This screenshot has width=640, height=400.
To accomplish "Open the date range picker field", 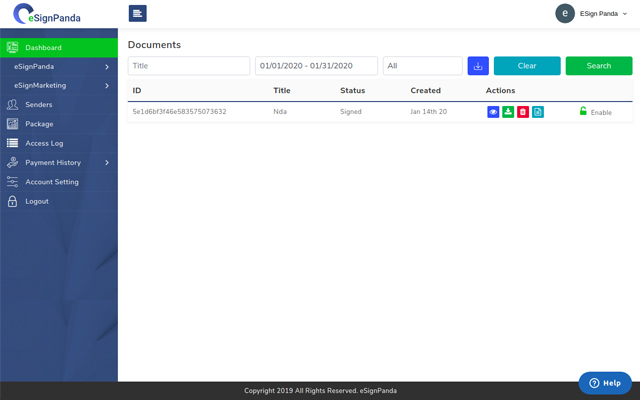I will pyautogui.click(x=316, y=66).
